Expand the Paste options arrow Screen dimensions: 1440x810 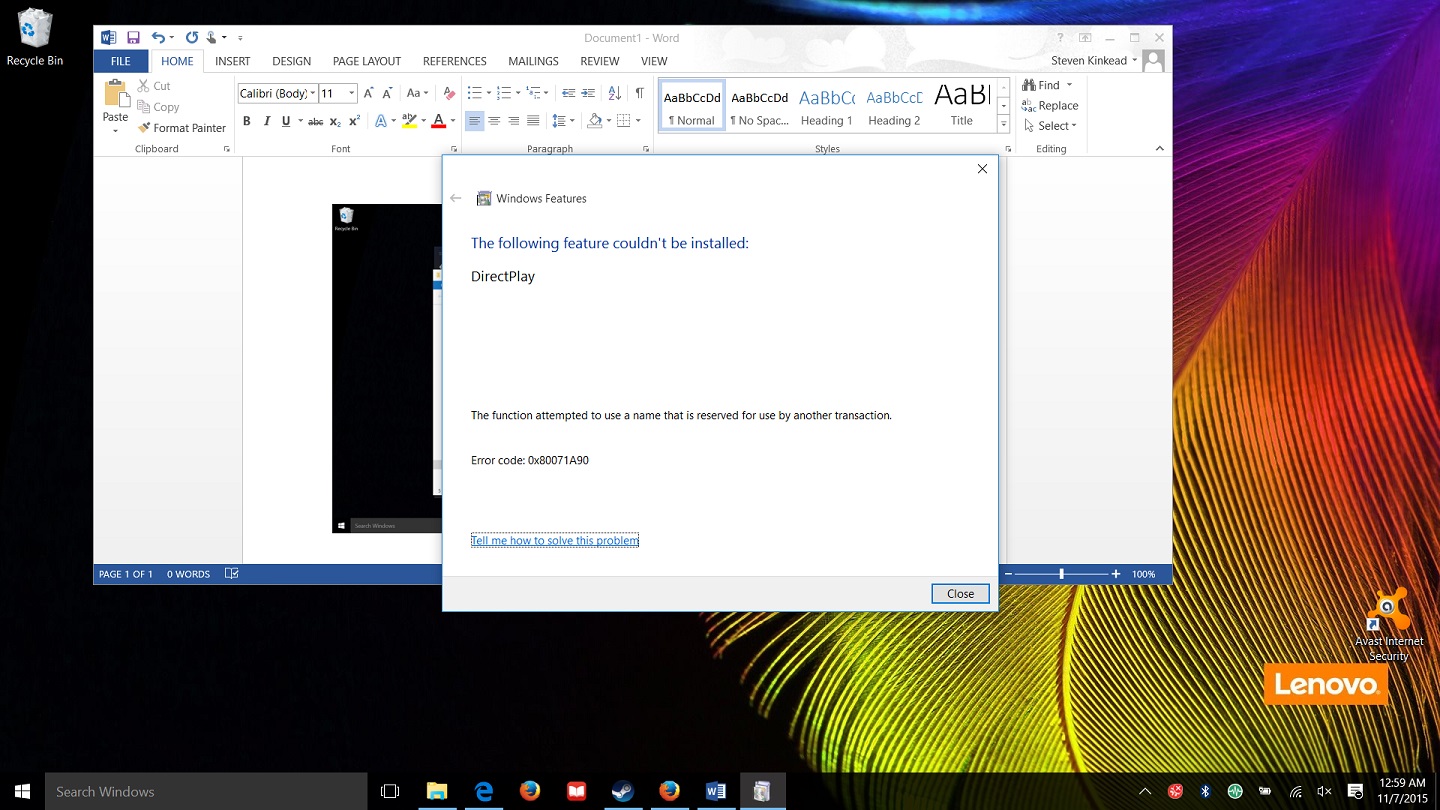tap(116, 130)
